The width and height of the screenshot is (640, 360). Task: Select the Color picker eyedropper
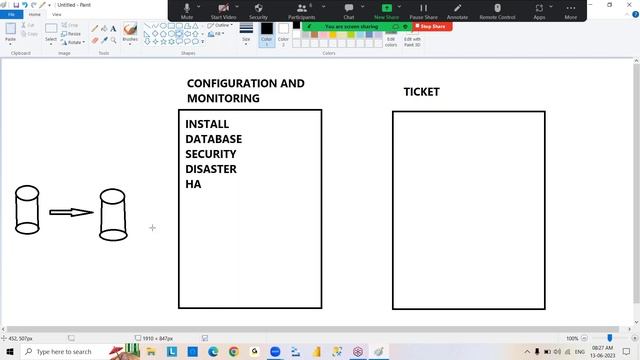tap(104, 40)
